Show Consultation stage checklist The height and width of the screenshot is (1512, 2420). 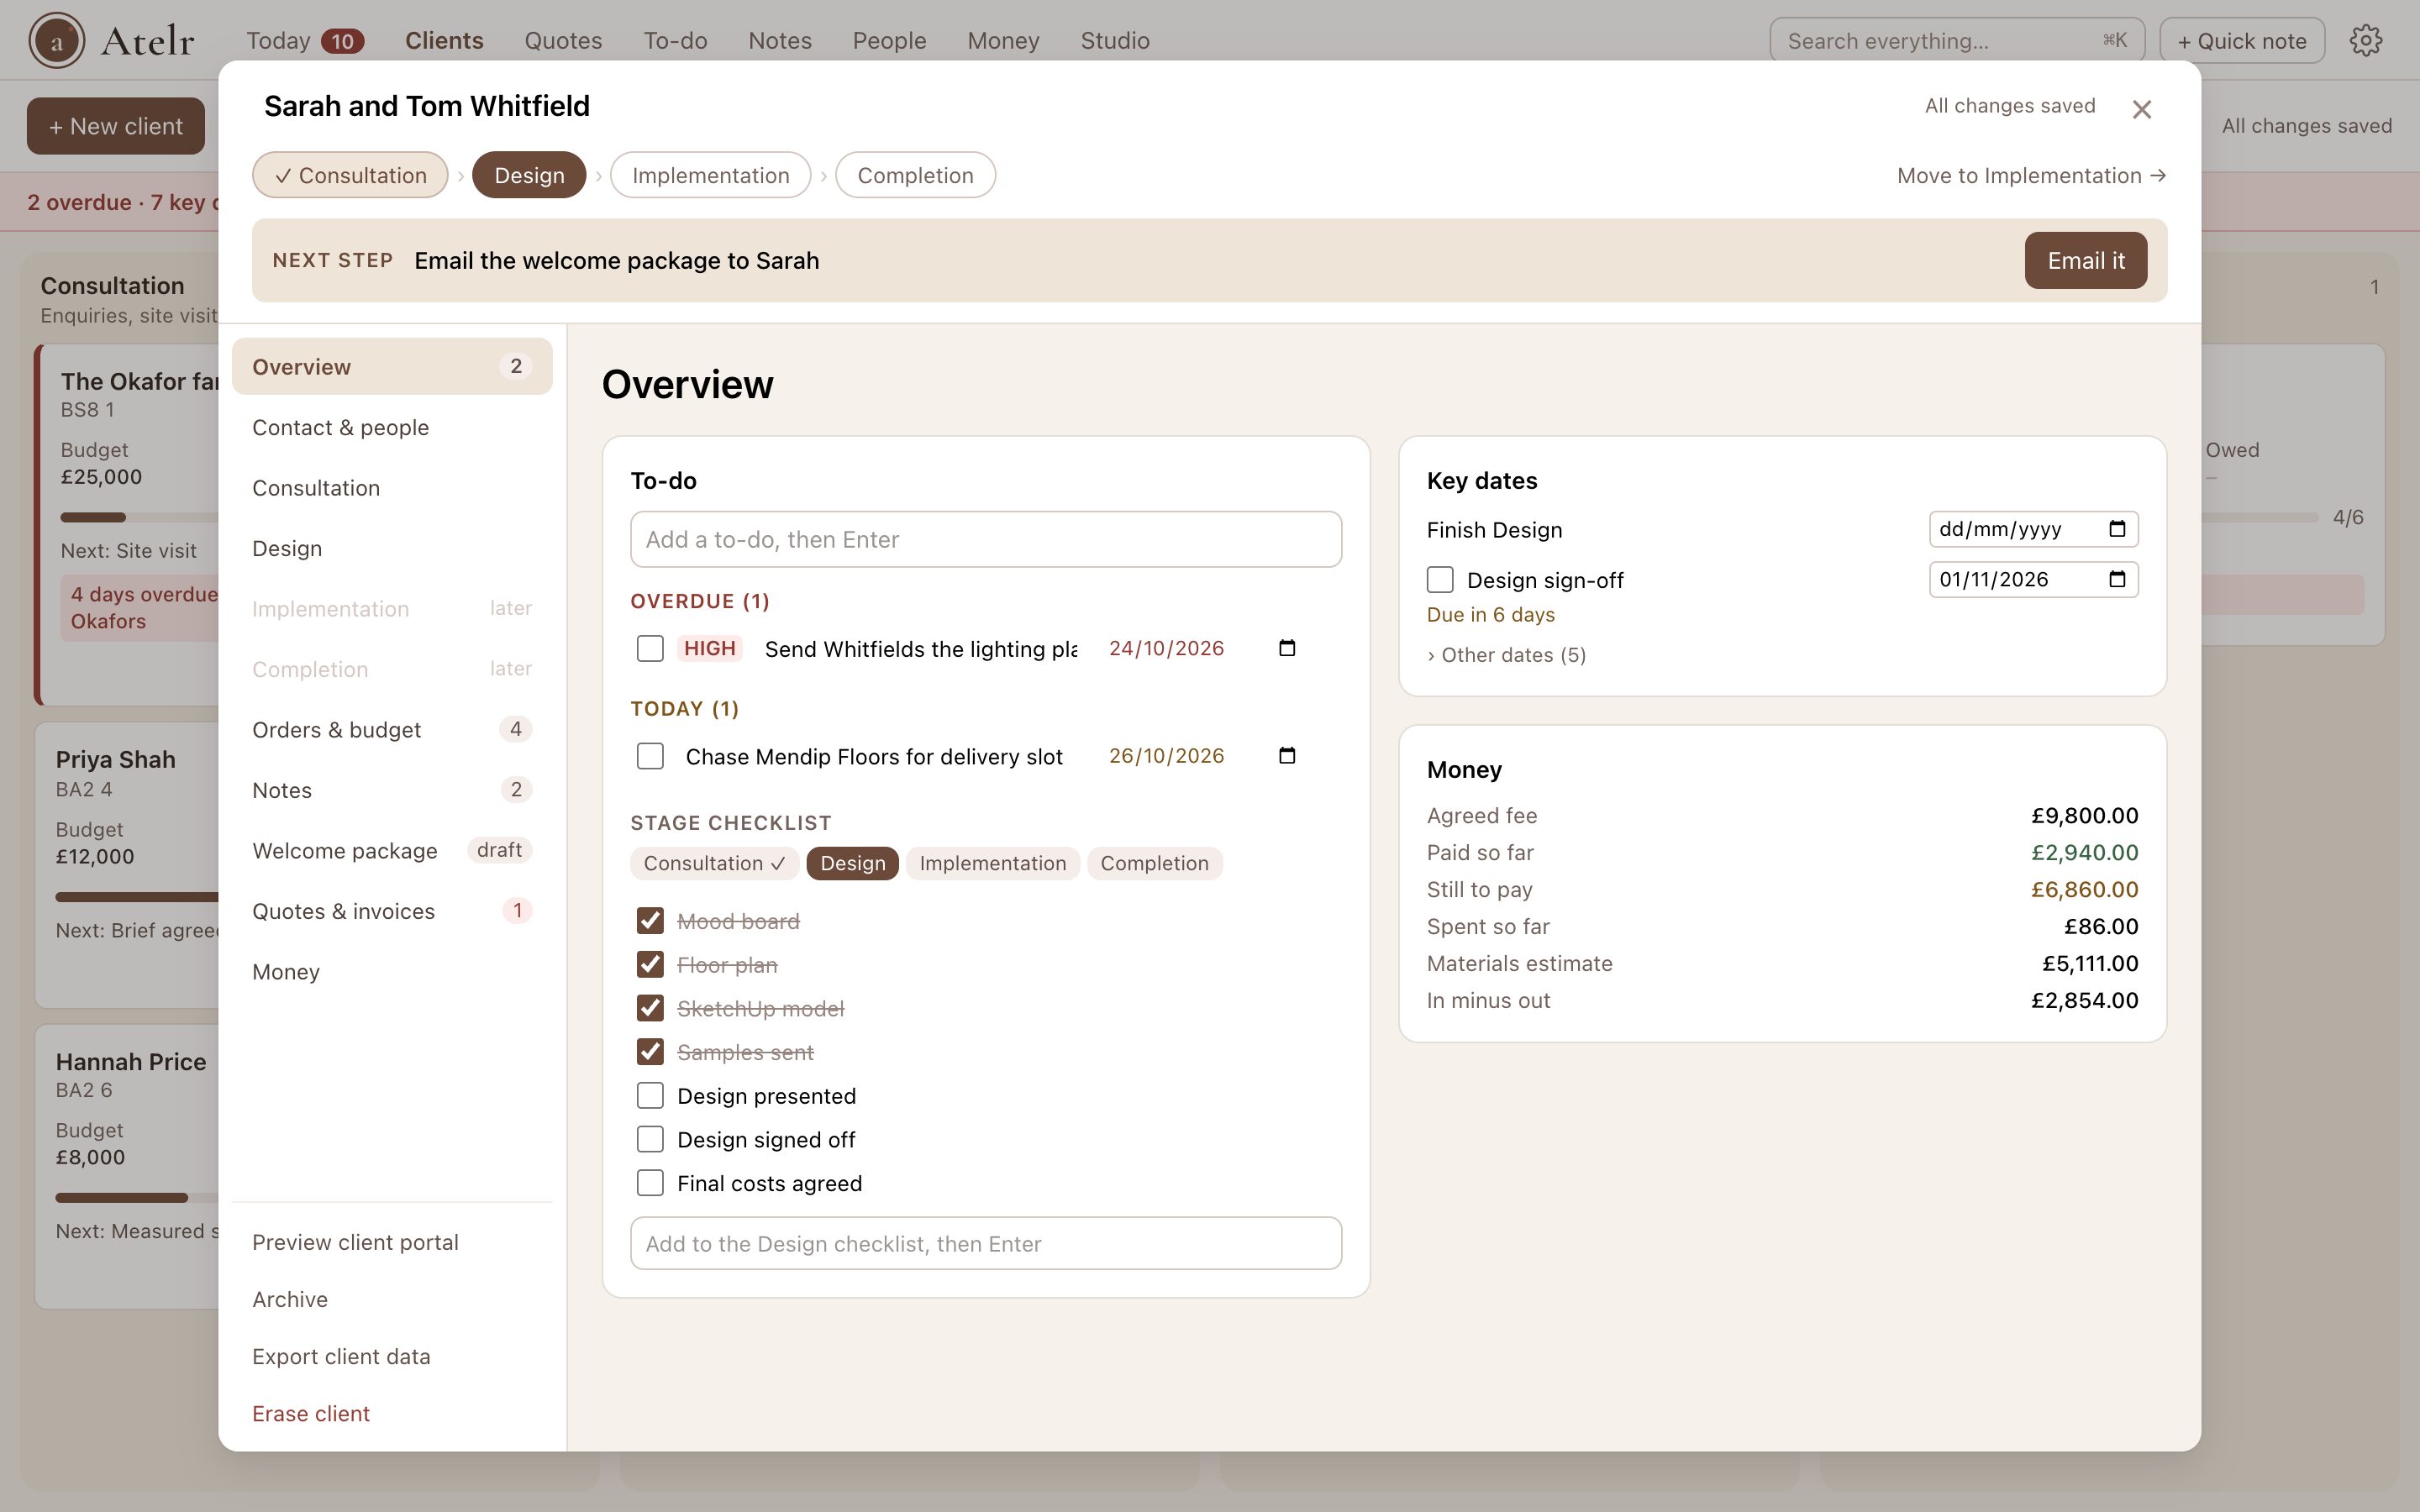(x=714, y=863)
